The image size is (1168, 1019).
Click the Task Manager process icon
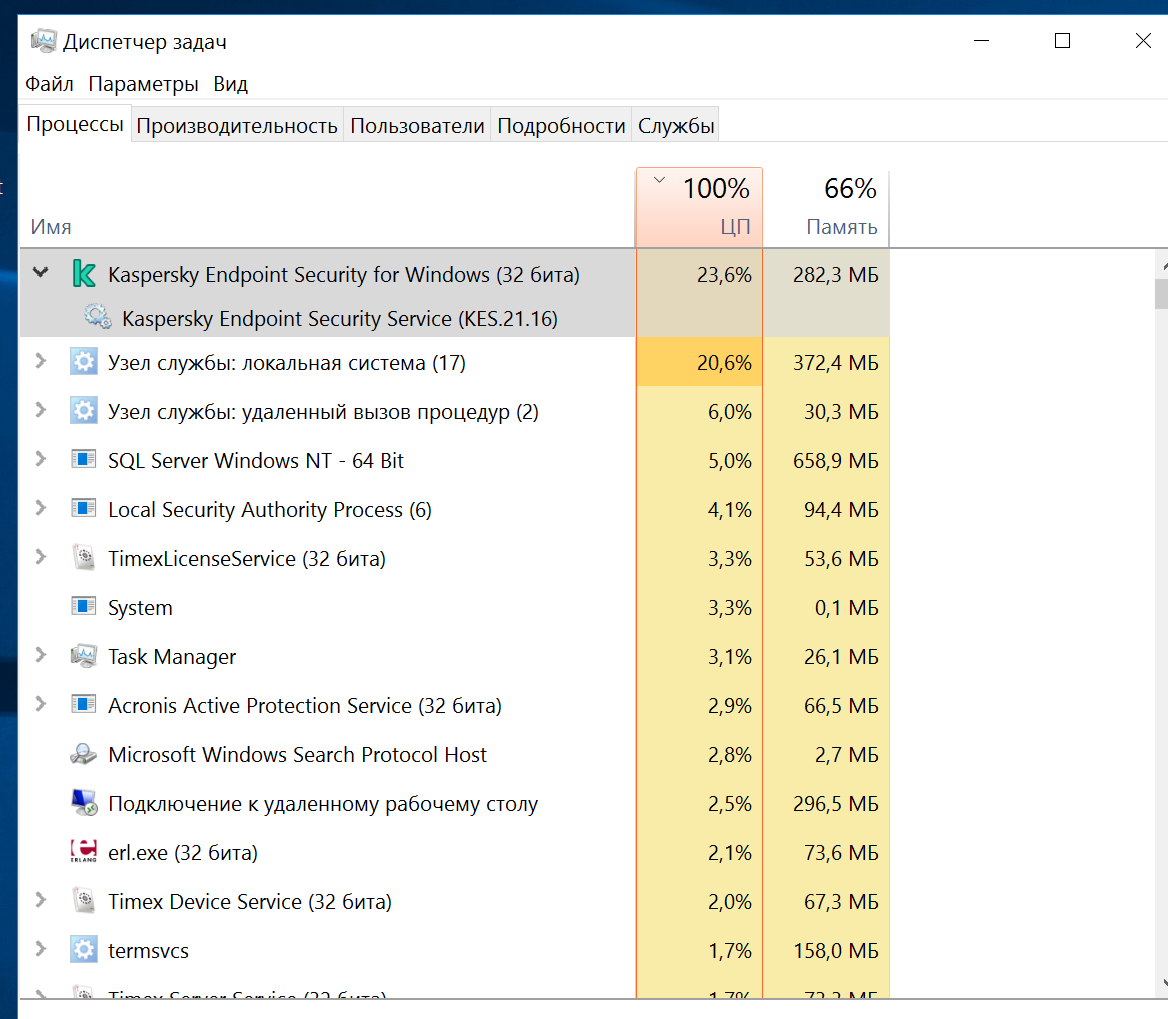tap(83, 656)
